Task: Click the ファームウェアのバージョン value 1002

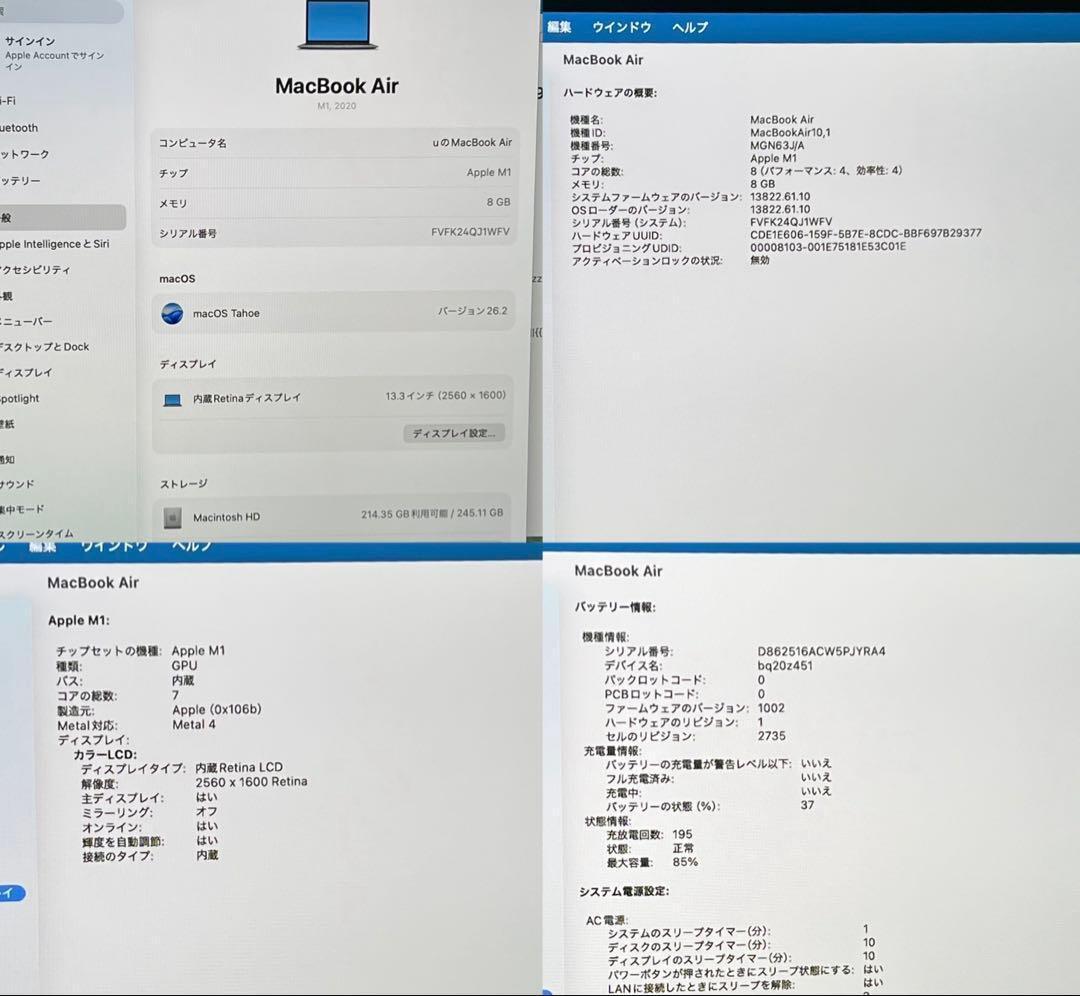Action: coord(771,707)
